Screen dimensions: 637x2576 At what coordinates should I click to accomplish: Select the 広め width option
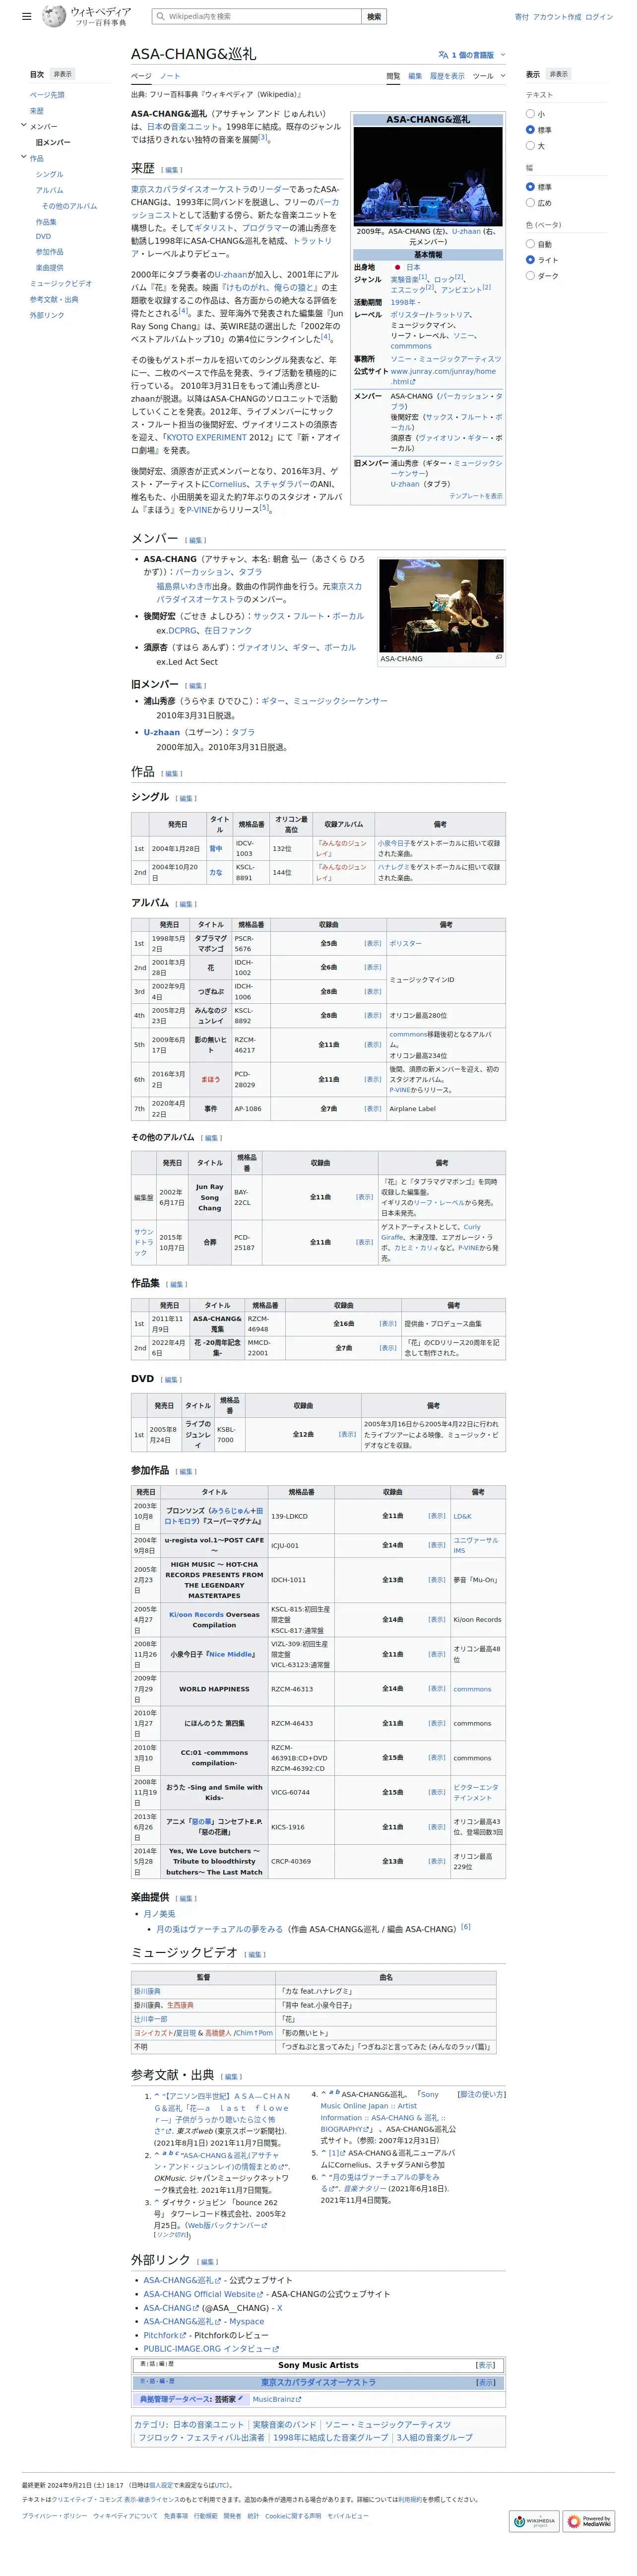pos(530,202)
